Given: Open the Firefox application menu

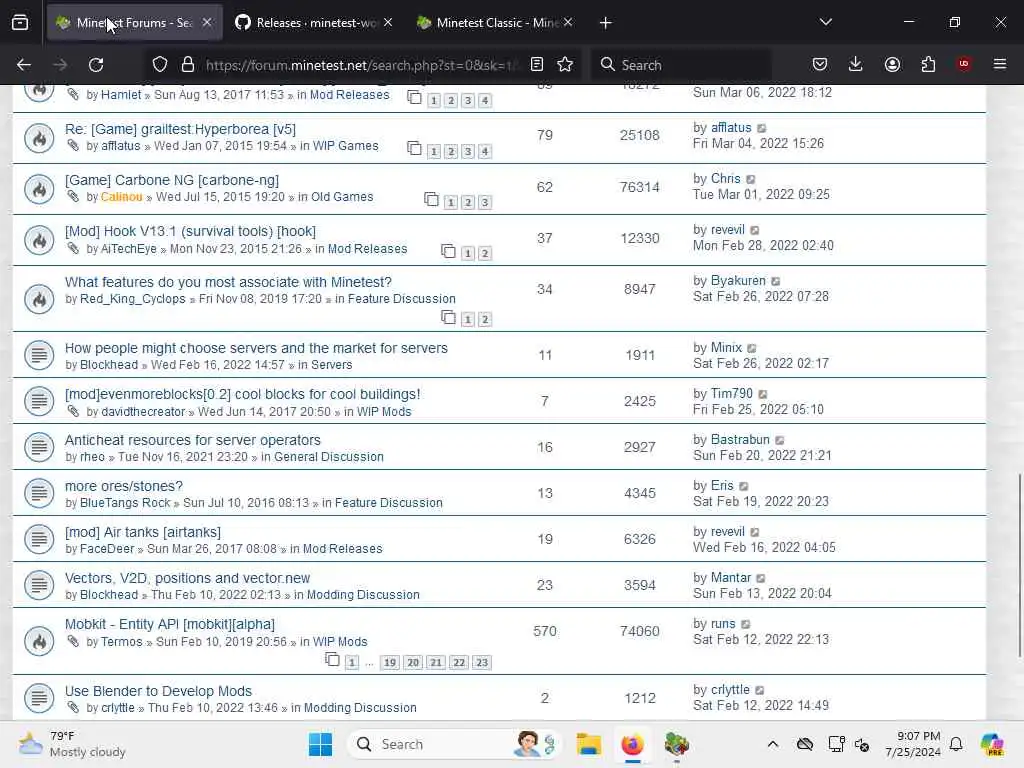Looking at the screenshot, I should (x=1000, y=64).
